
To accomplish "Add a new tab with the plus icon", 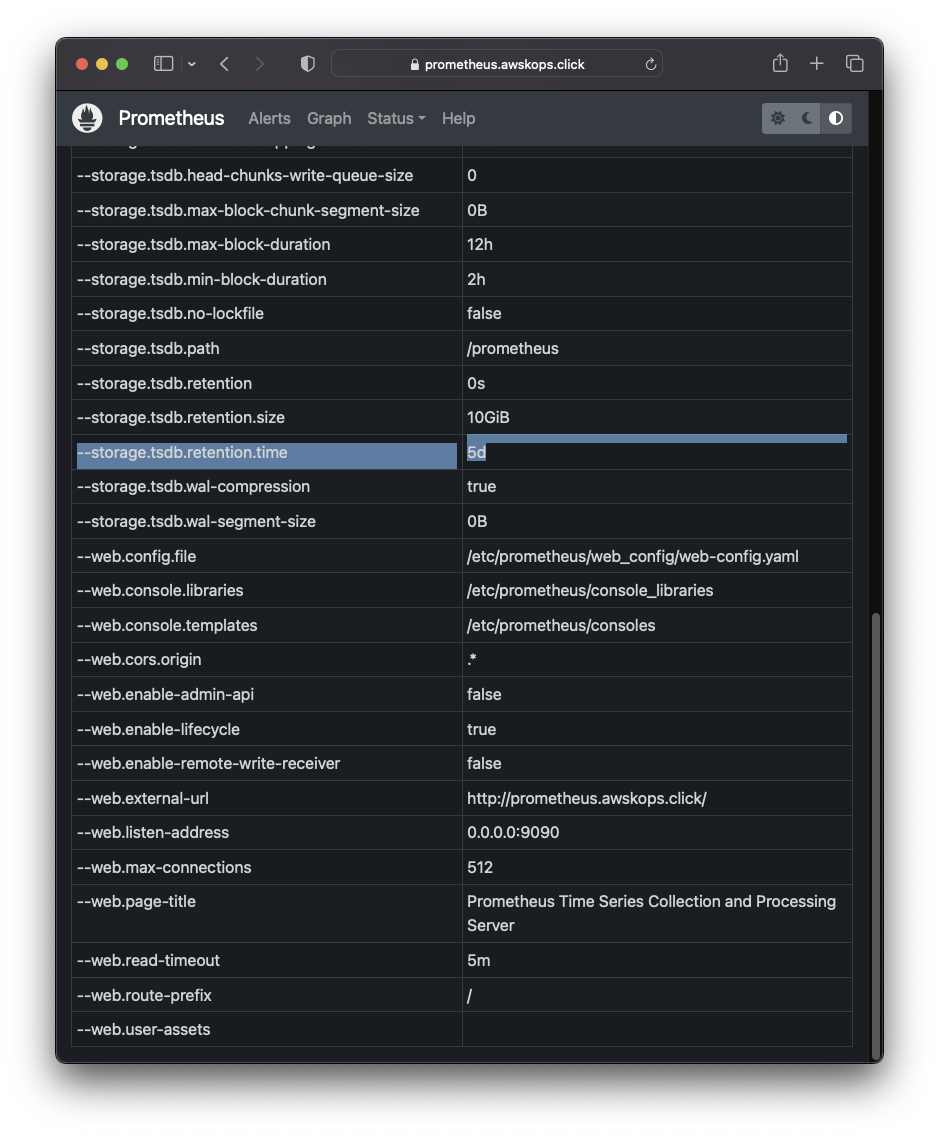I will pyautogui.click(x=816, y=64).
